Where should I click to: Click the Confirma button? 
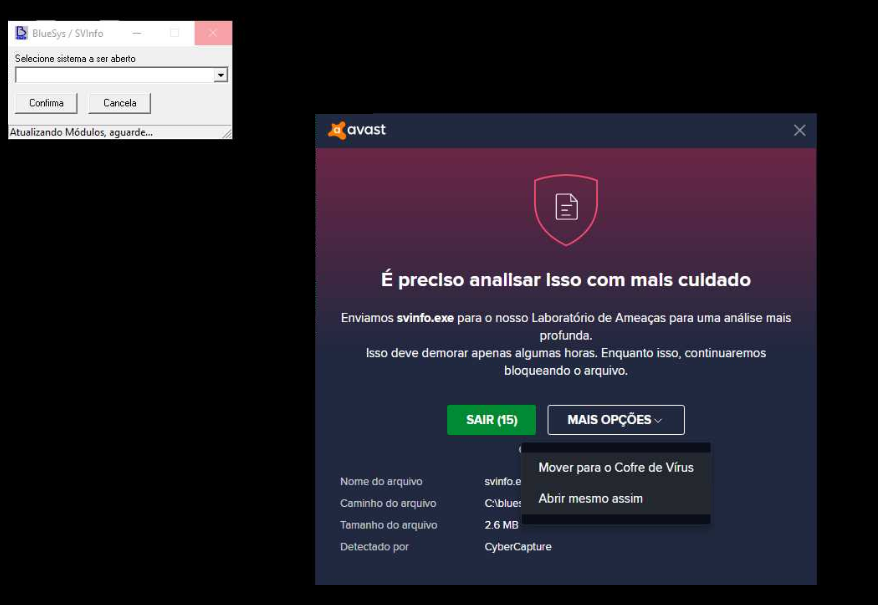[46, 103]
